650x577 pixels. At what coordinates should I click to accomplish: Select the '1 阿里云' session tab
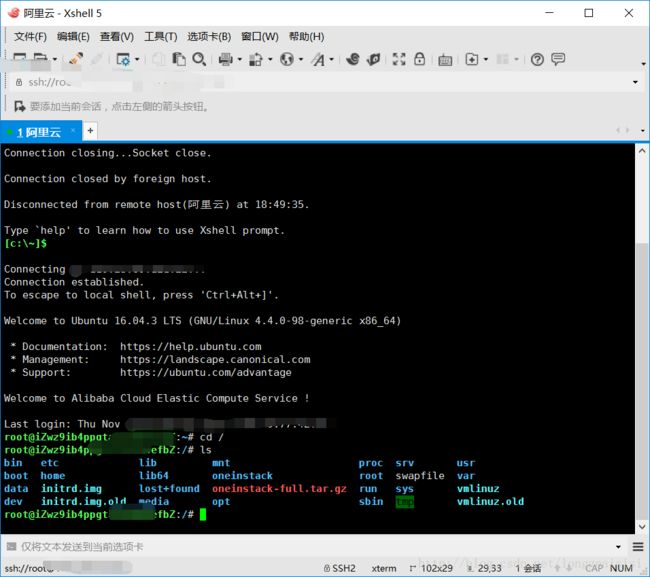point(39,132)
